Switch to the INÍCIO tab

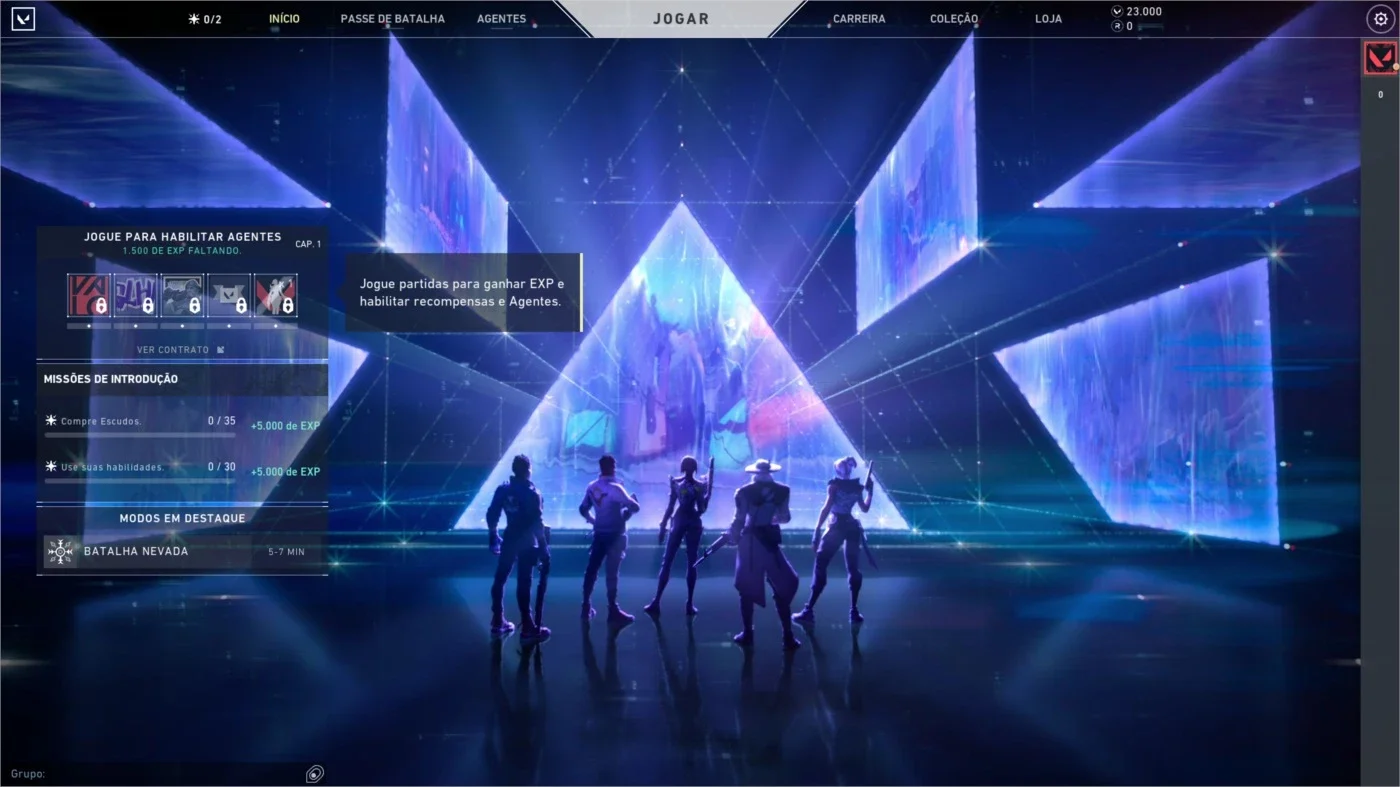(284, 19)
